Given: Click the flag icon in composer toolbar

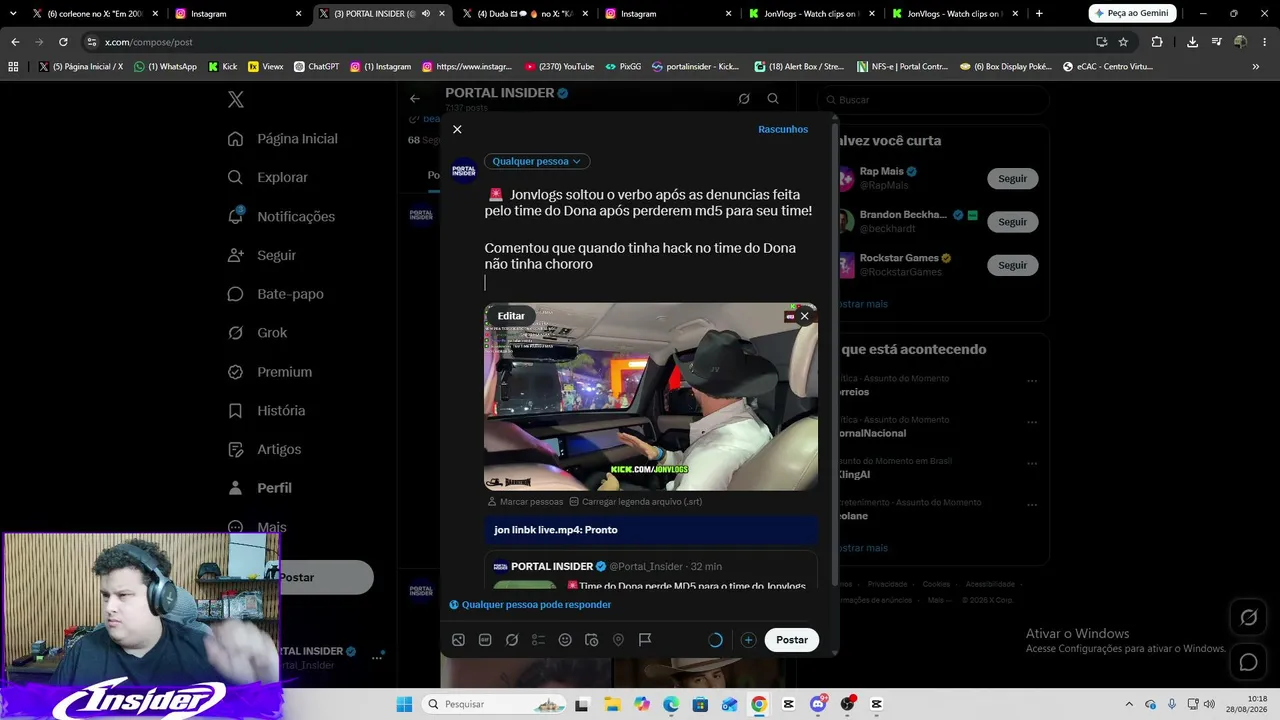Looking at the screenshot, I should (x=645, y=640).
